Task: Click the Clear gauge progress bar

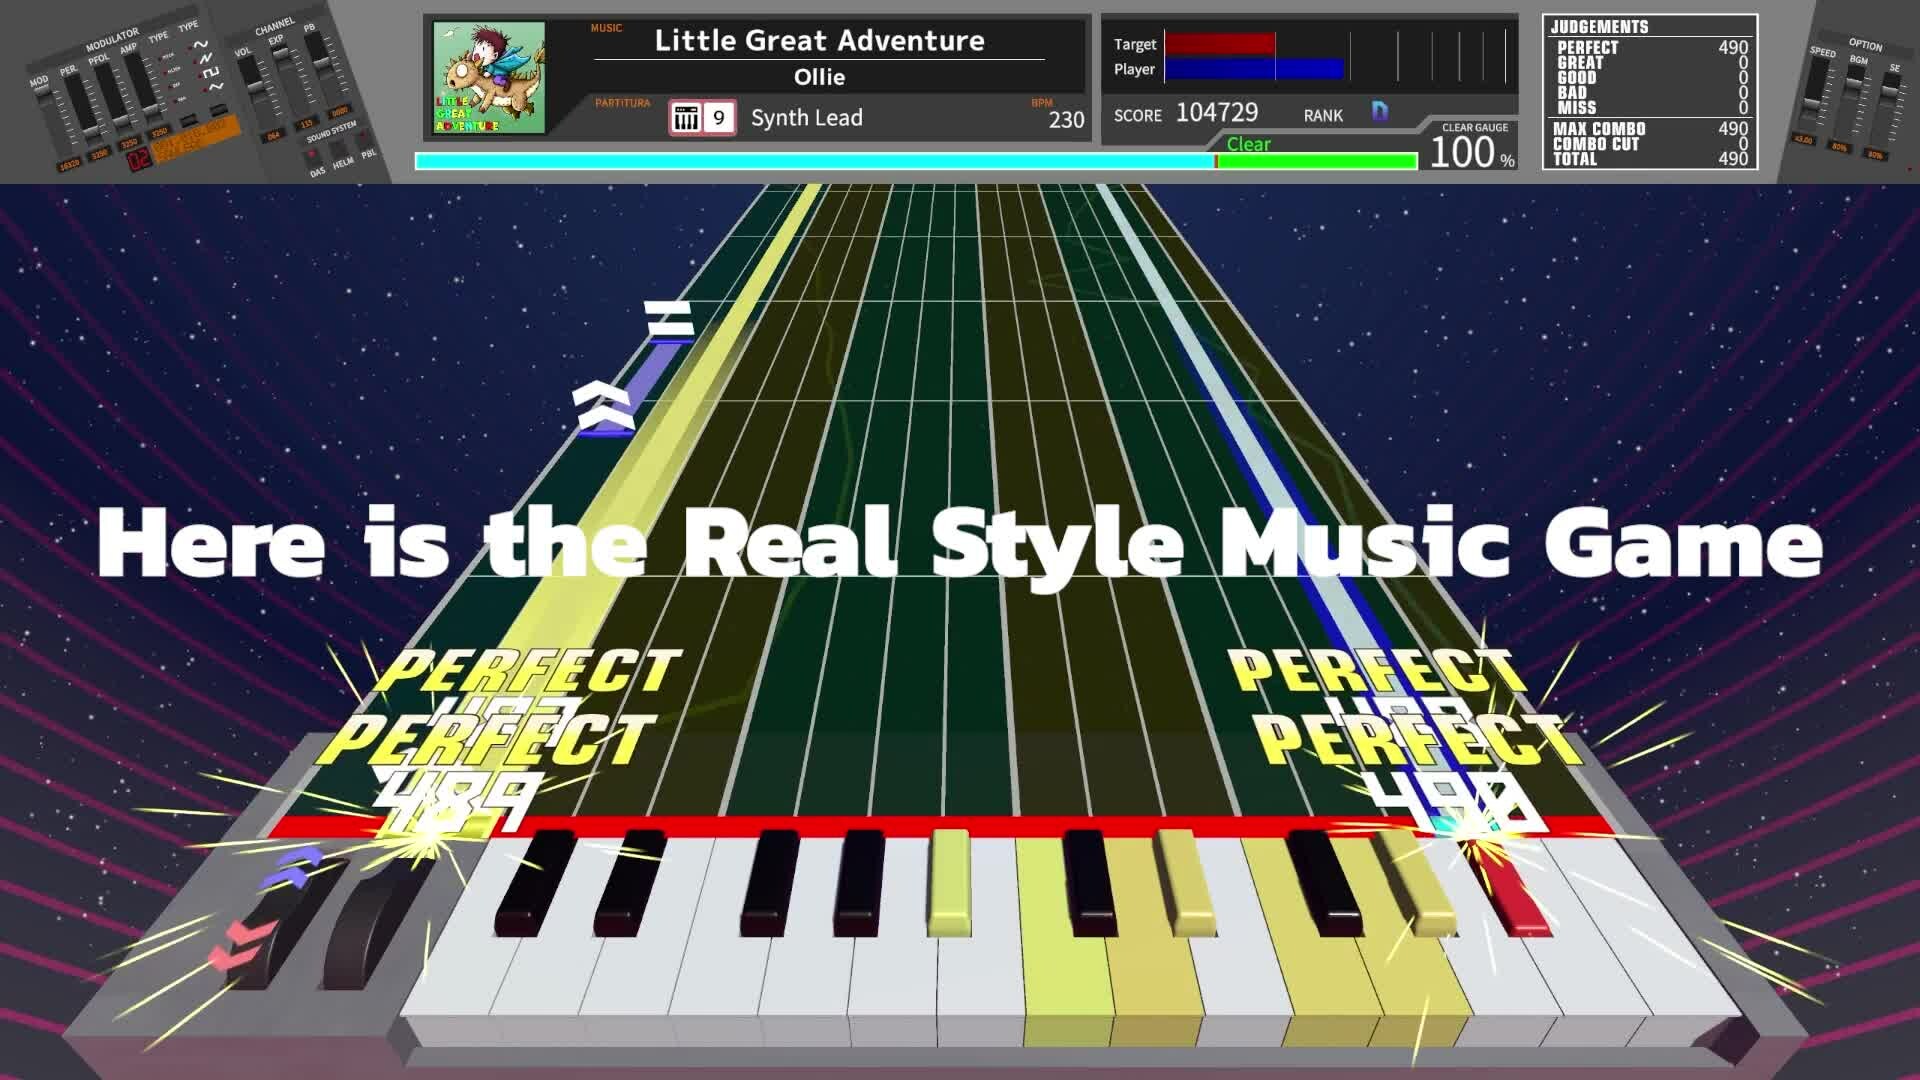Action: pyautogui.click(x=915, y=161)
